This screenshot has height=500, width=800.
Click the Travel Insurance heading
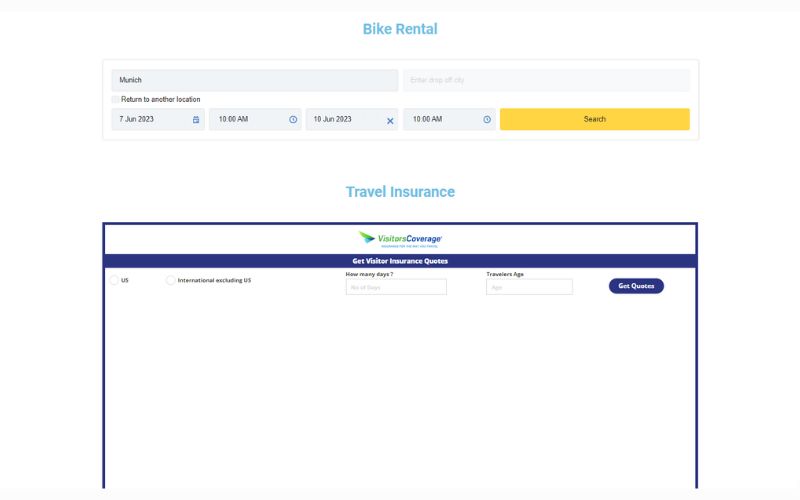pyautogui.click(x=400, y=192)
